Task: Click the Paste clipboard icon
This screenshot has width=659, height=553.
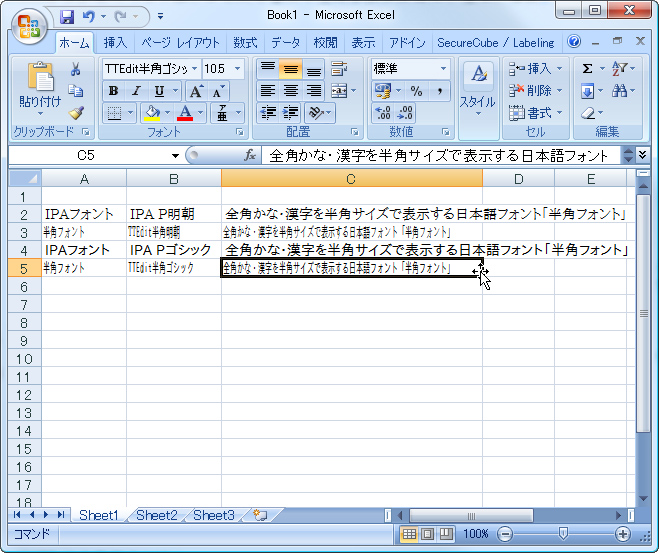Action: click(41, 76)
